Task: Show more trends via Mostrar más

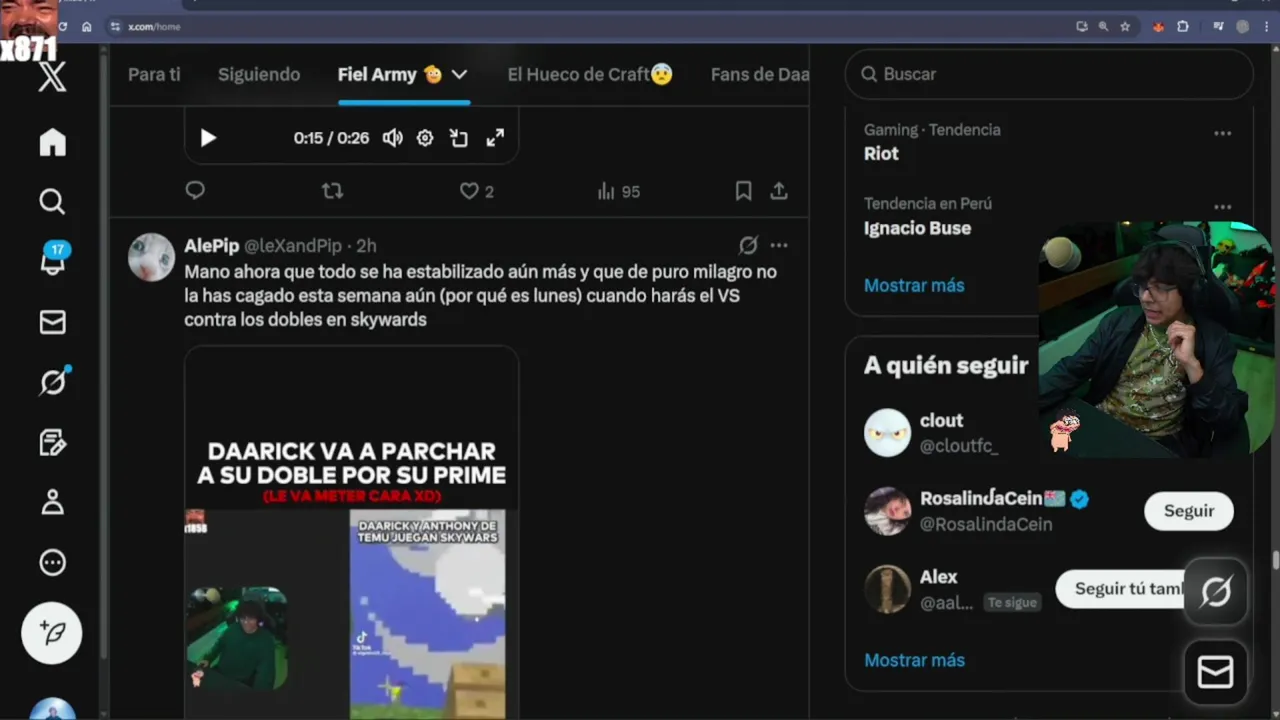Action: (914, 285)
